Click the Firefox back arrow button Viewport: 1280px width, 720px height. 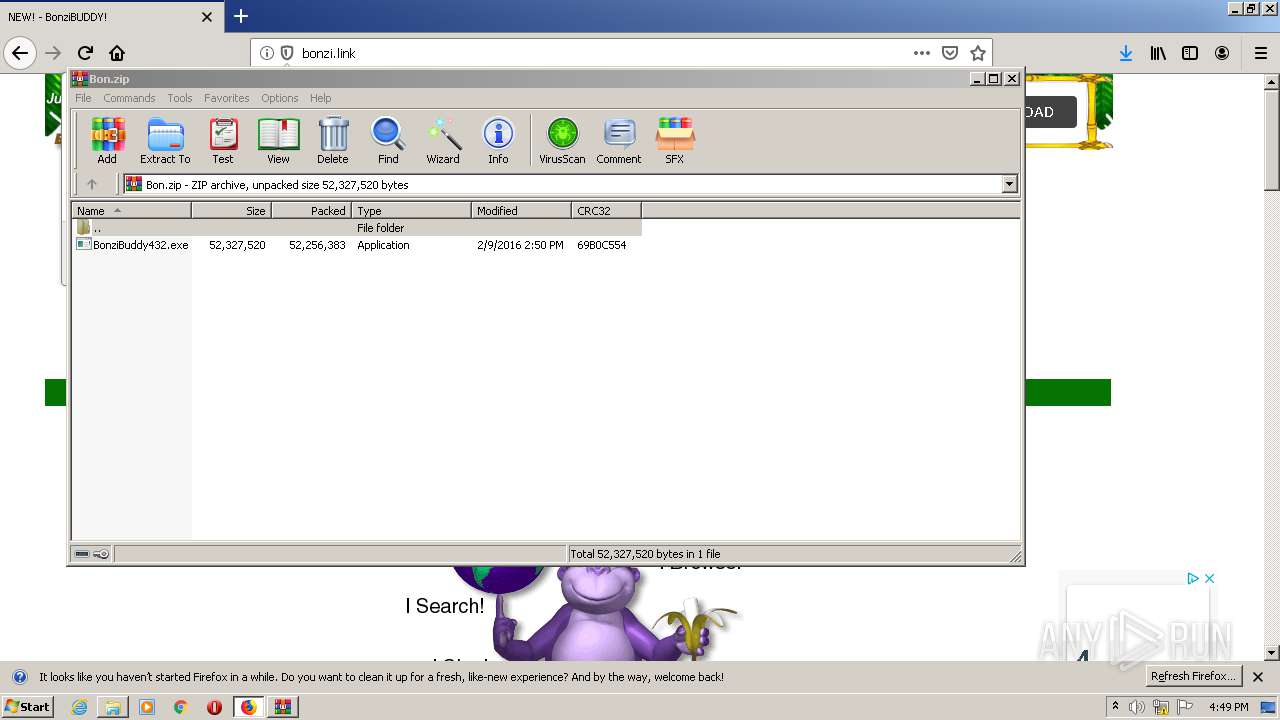[x=20, y=53]
